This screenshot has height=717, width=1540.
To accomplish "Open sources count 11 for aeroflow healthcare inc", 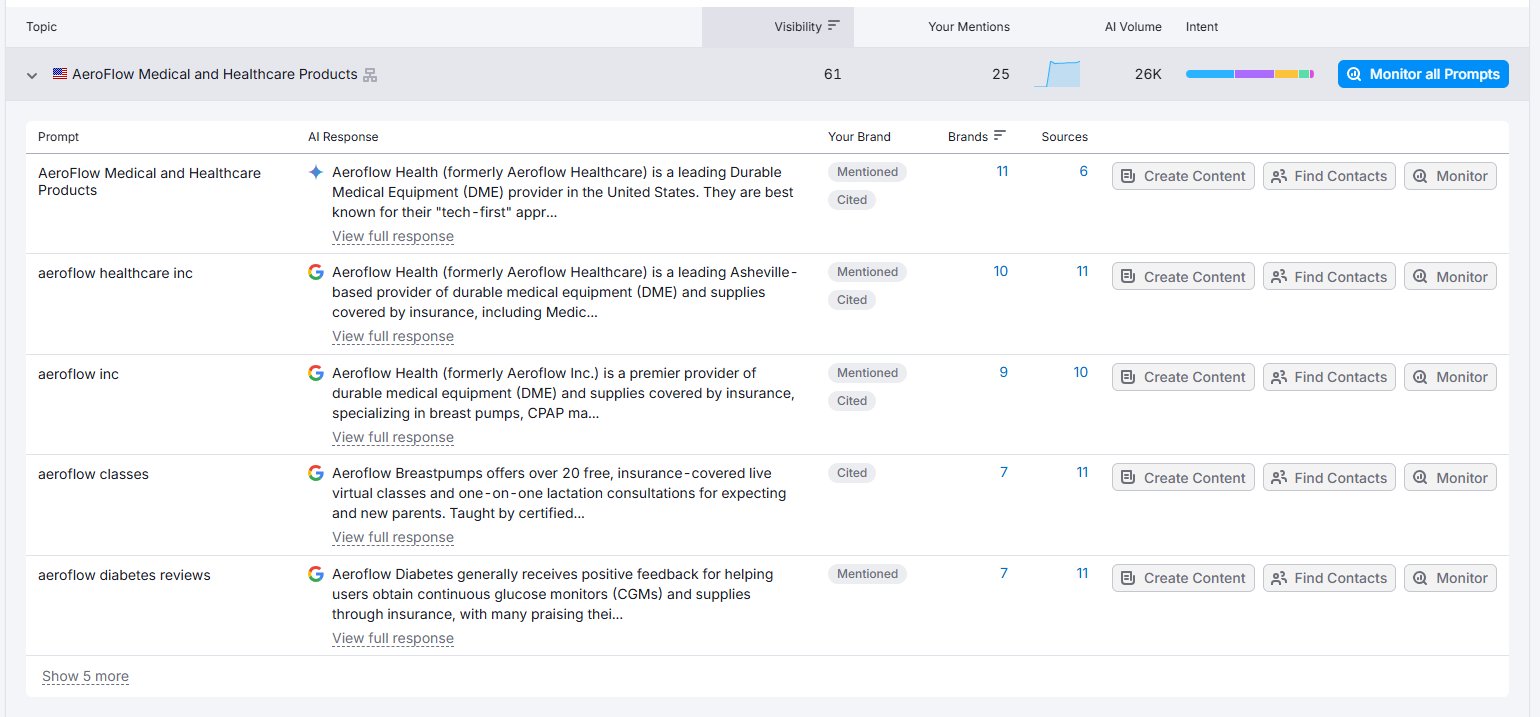I will [1082, 271].
